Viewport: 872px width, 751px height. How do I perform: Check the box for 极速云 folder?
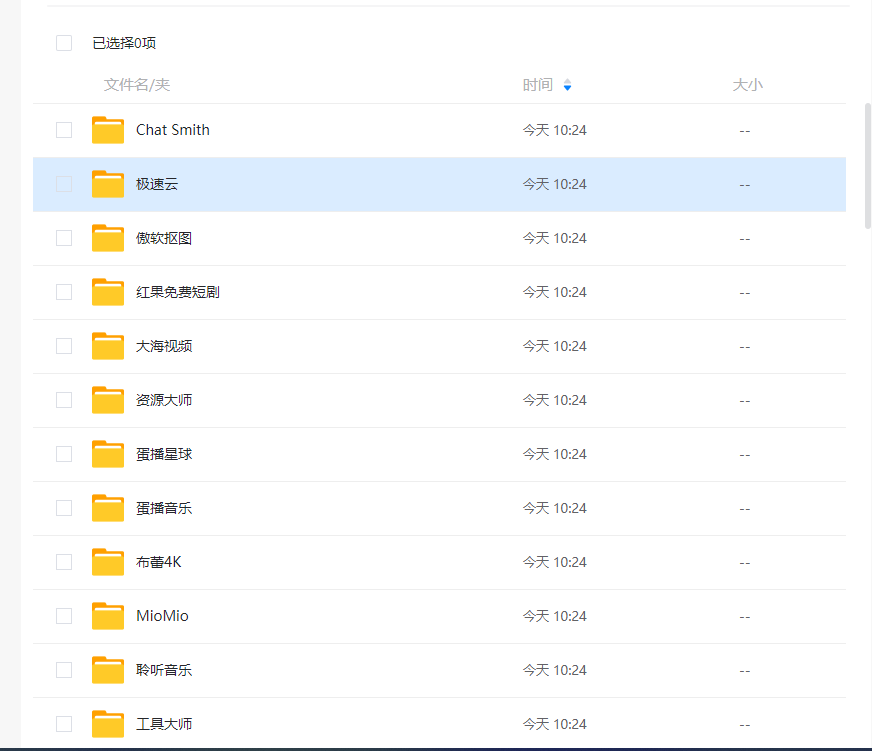coord(64,184)
